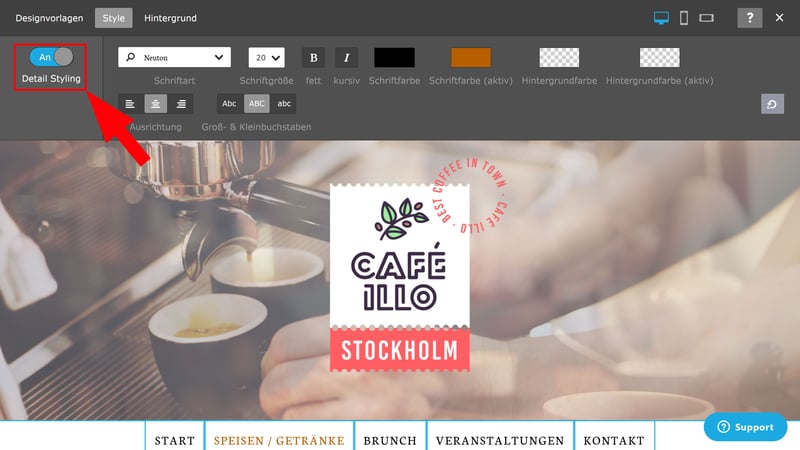The width and height of the screenshot is (800, 450).
Task: Select all-uppercase ABC capitalization option
Action: point(257,104)
